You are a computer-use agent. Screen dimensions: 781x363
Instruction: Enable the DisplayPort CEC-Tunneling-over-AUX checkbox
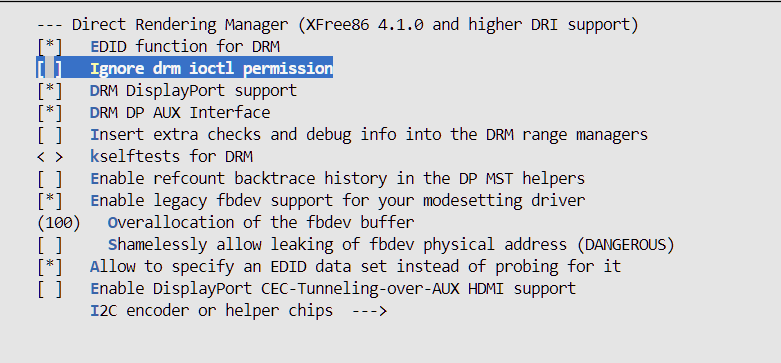pyautogui.click(x=50, y=288)
